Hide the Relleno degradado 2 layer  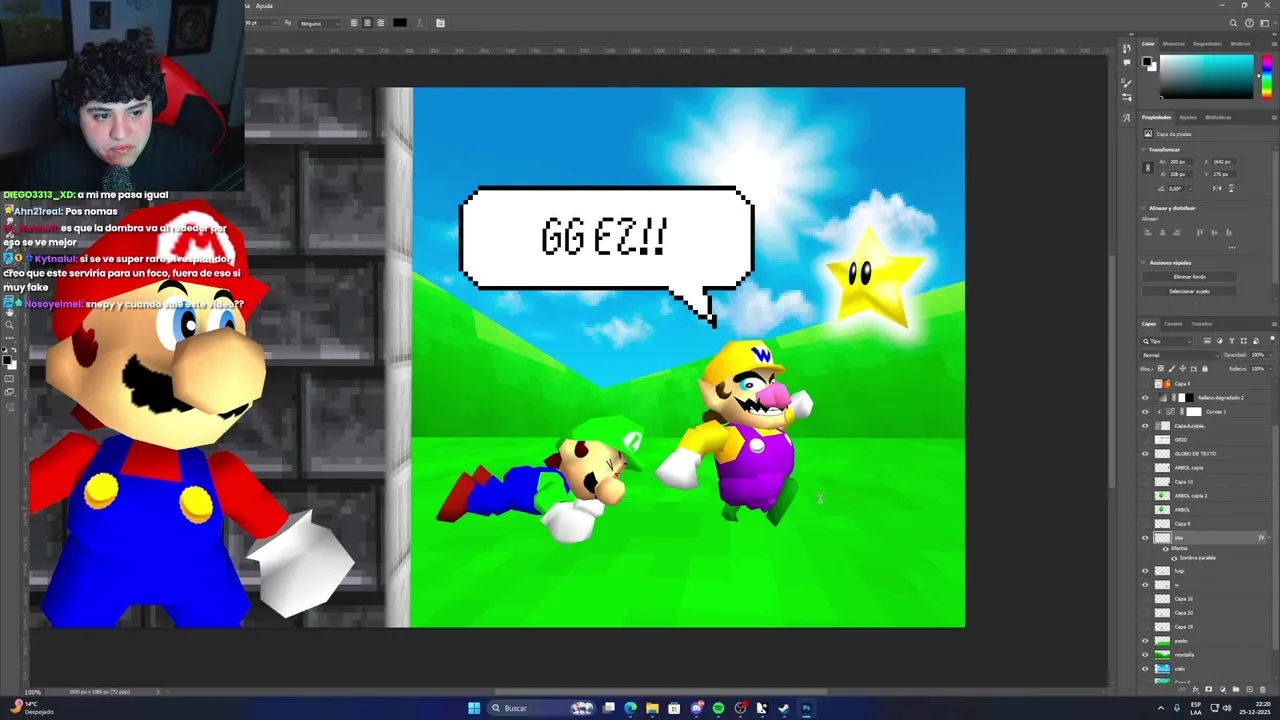1145,398
